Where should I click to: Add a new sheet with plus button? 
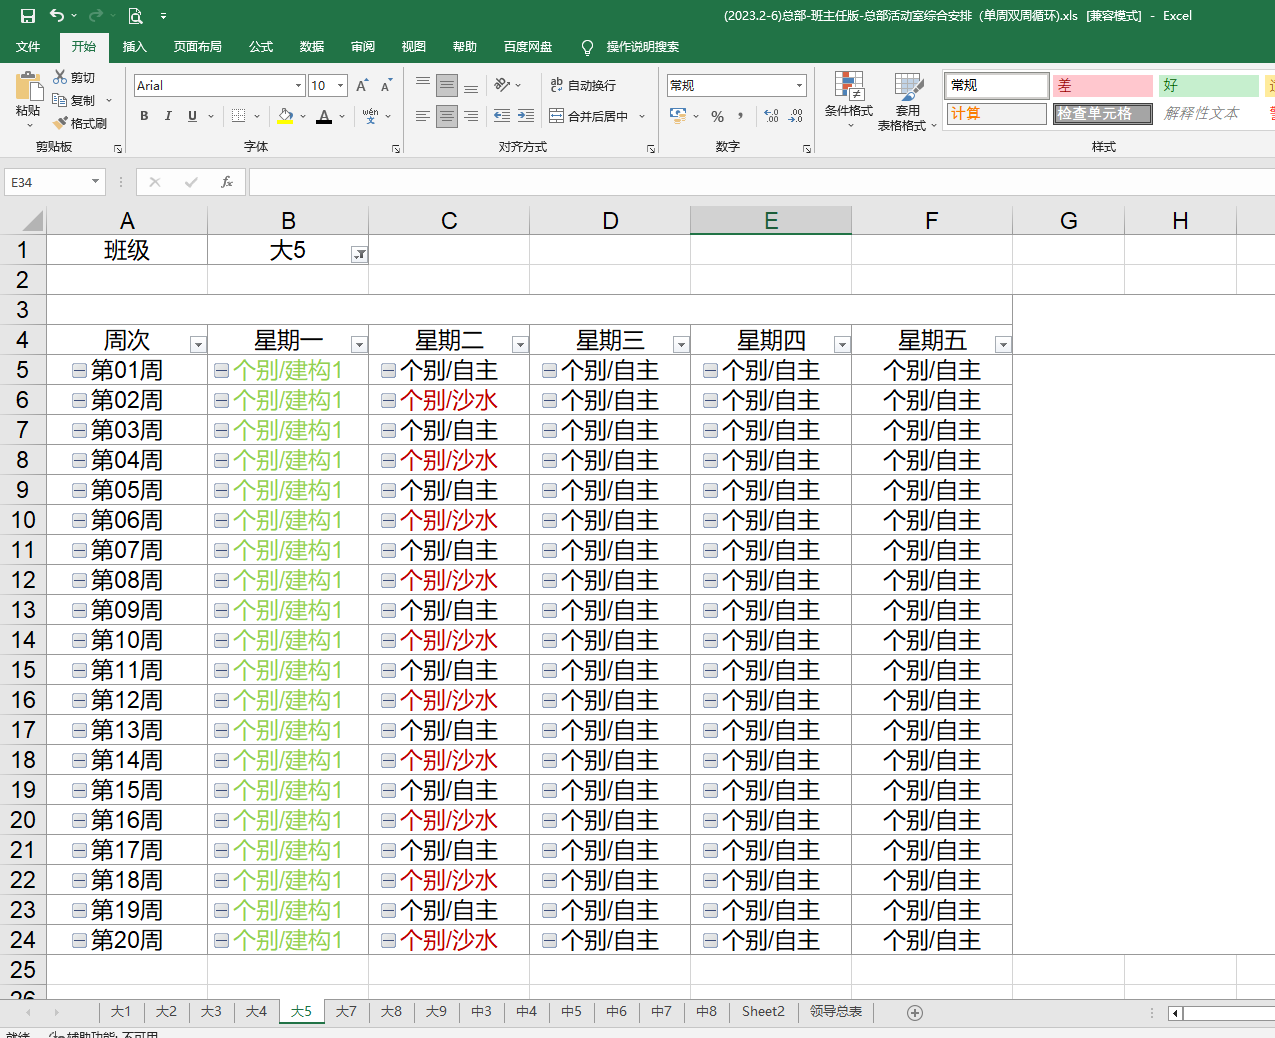pos(915,1013)
